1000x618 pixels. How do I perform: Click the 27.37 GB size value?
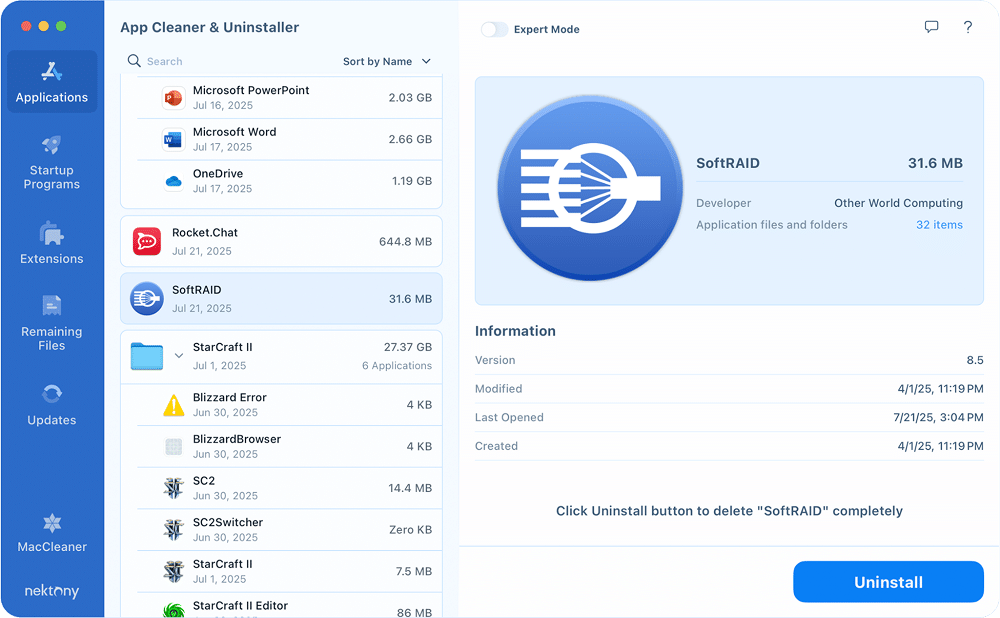click(408, 347)
